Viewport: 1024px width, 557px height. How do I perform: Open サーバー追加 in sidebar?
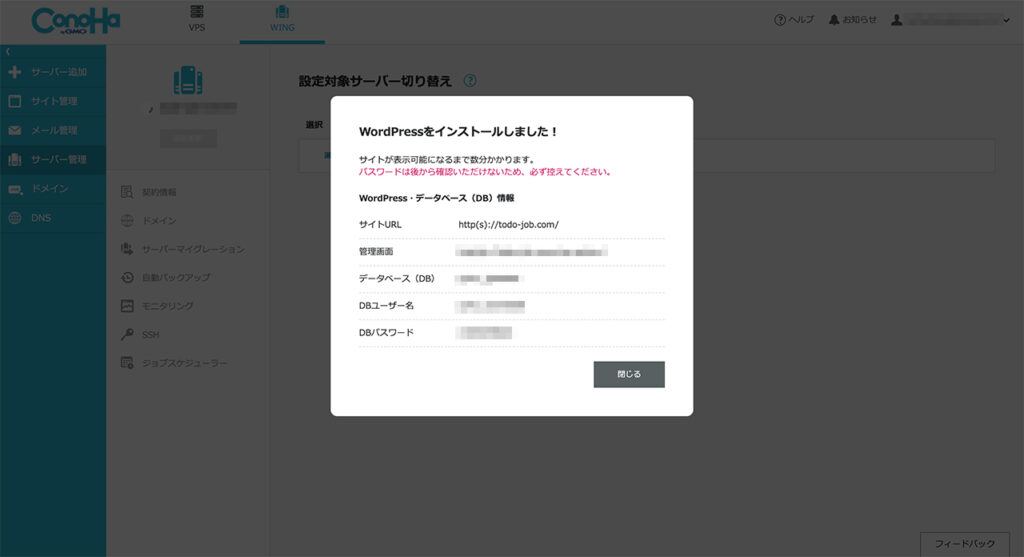pyautogui.click(x=59, y=72)
